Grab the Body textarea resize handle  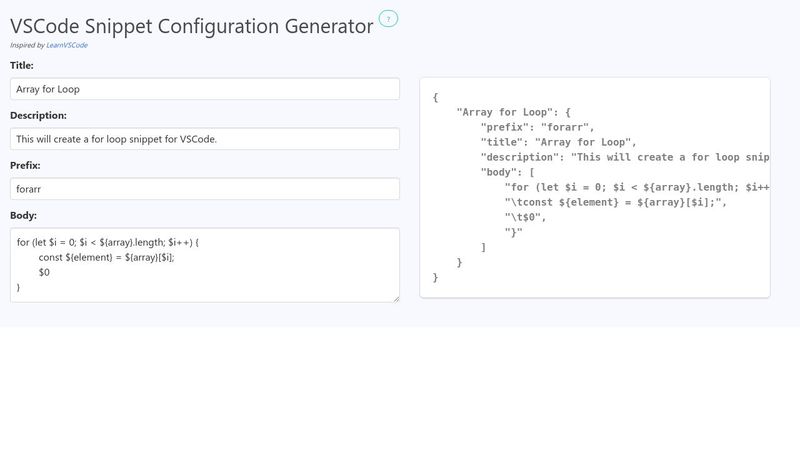click(396, 299)
